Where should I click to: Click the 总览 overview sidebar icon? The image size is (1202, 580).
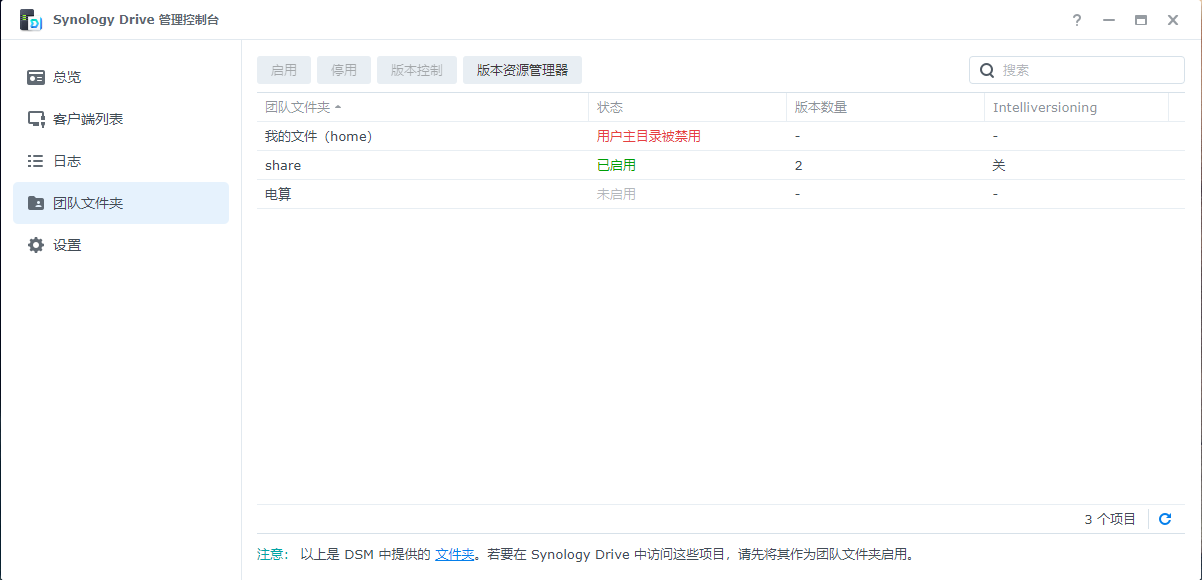coord(36,77)
